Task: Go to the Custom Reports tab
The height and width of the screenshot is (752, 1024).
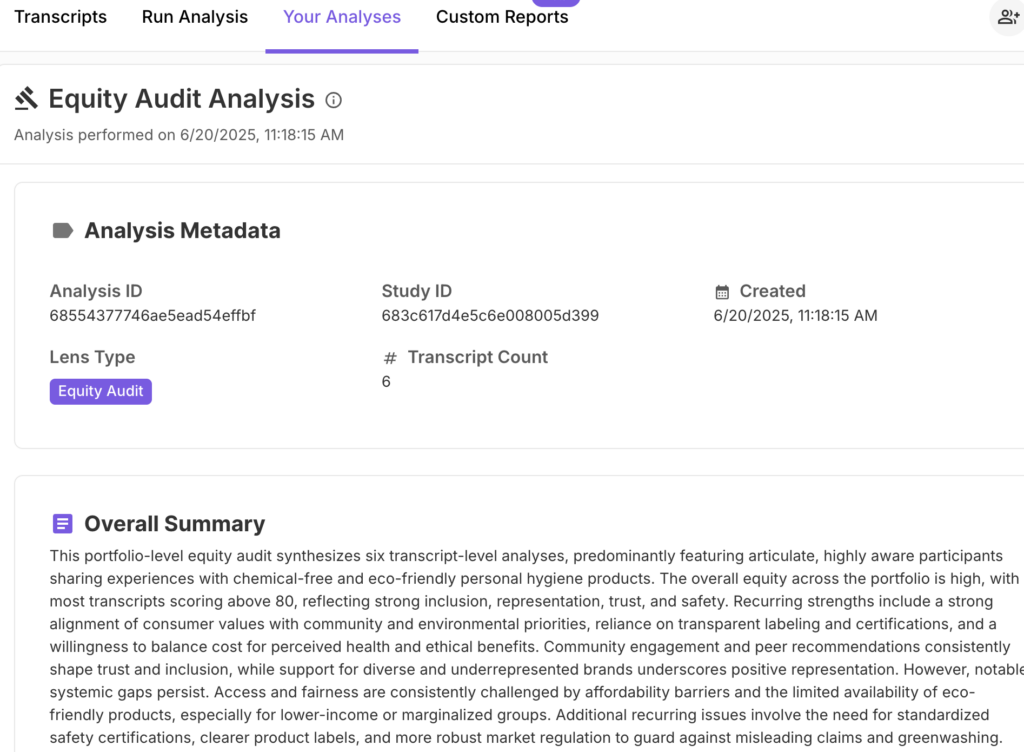Action: pos(502,17)
